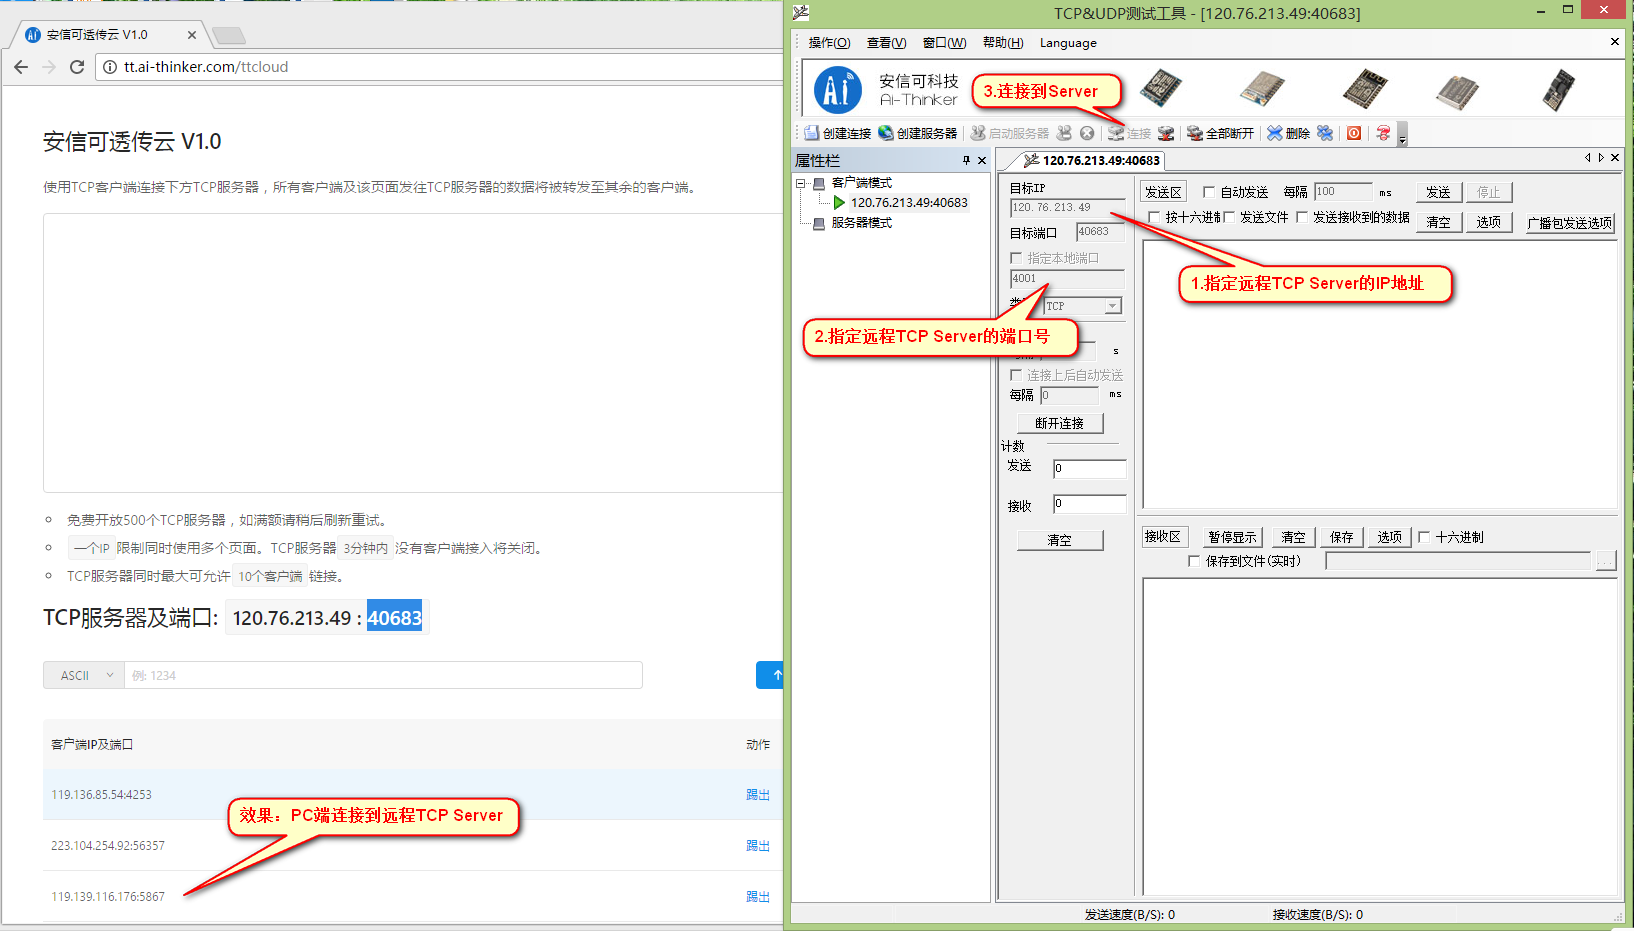Click the disconnect icon right of 连接

pos(1166,133)
